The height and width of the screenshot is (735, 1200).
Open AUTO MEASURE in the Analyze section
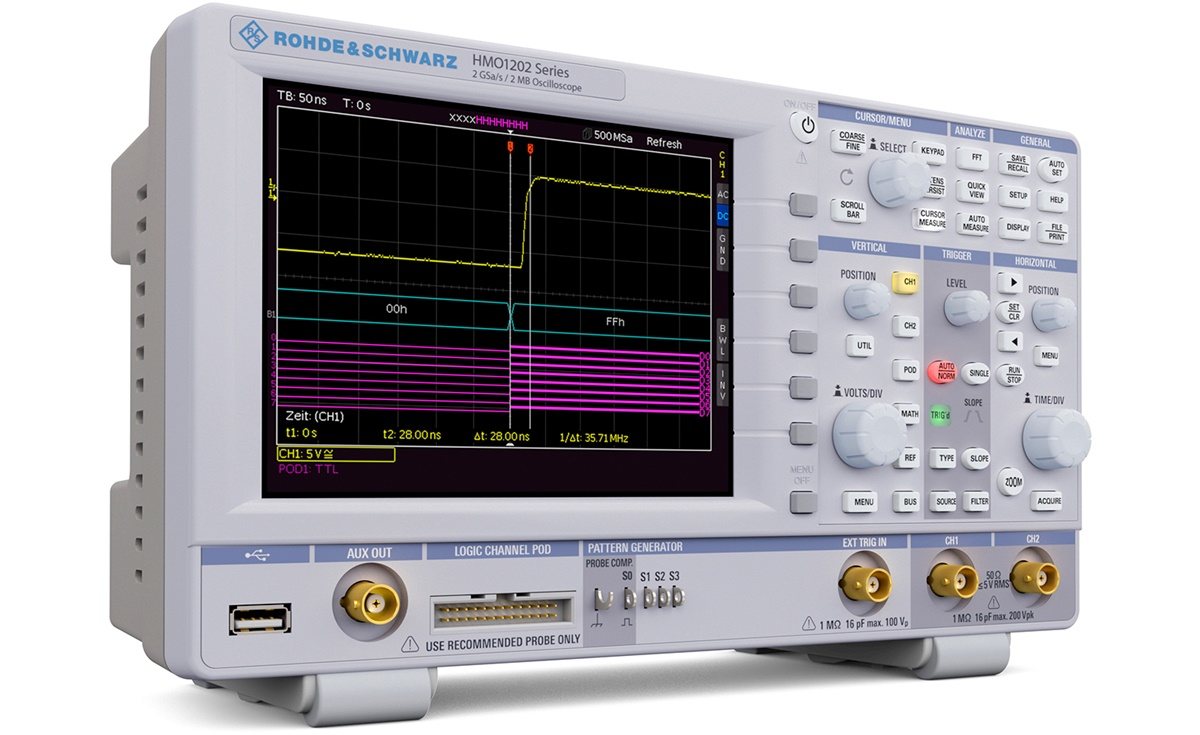[x=975, y=223]
